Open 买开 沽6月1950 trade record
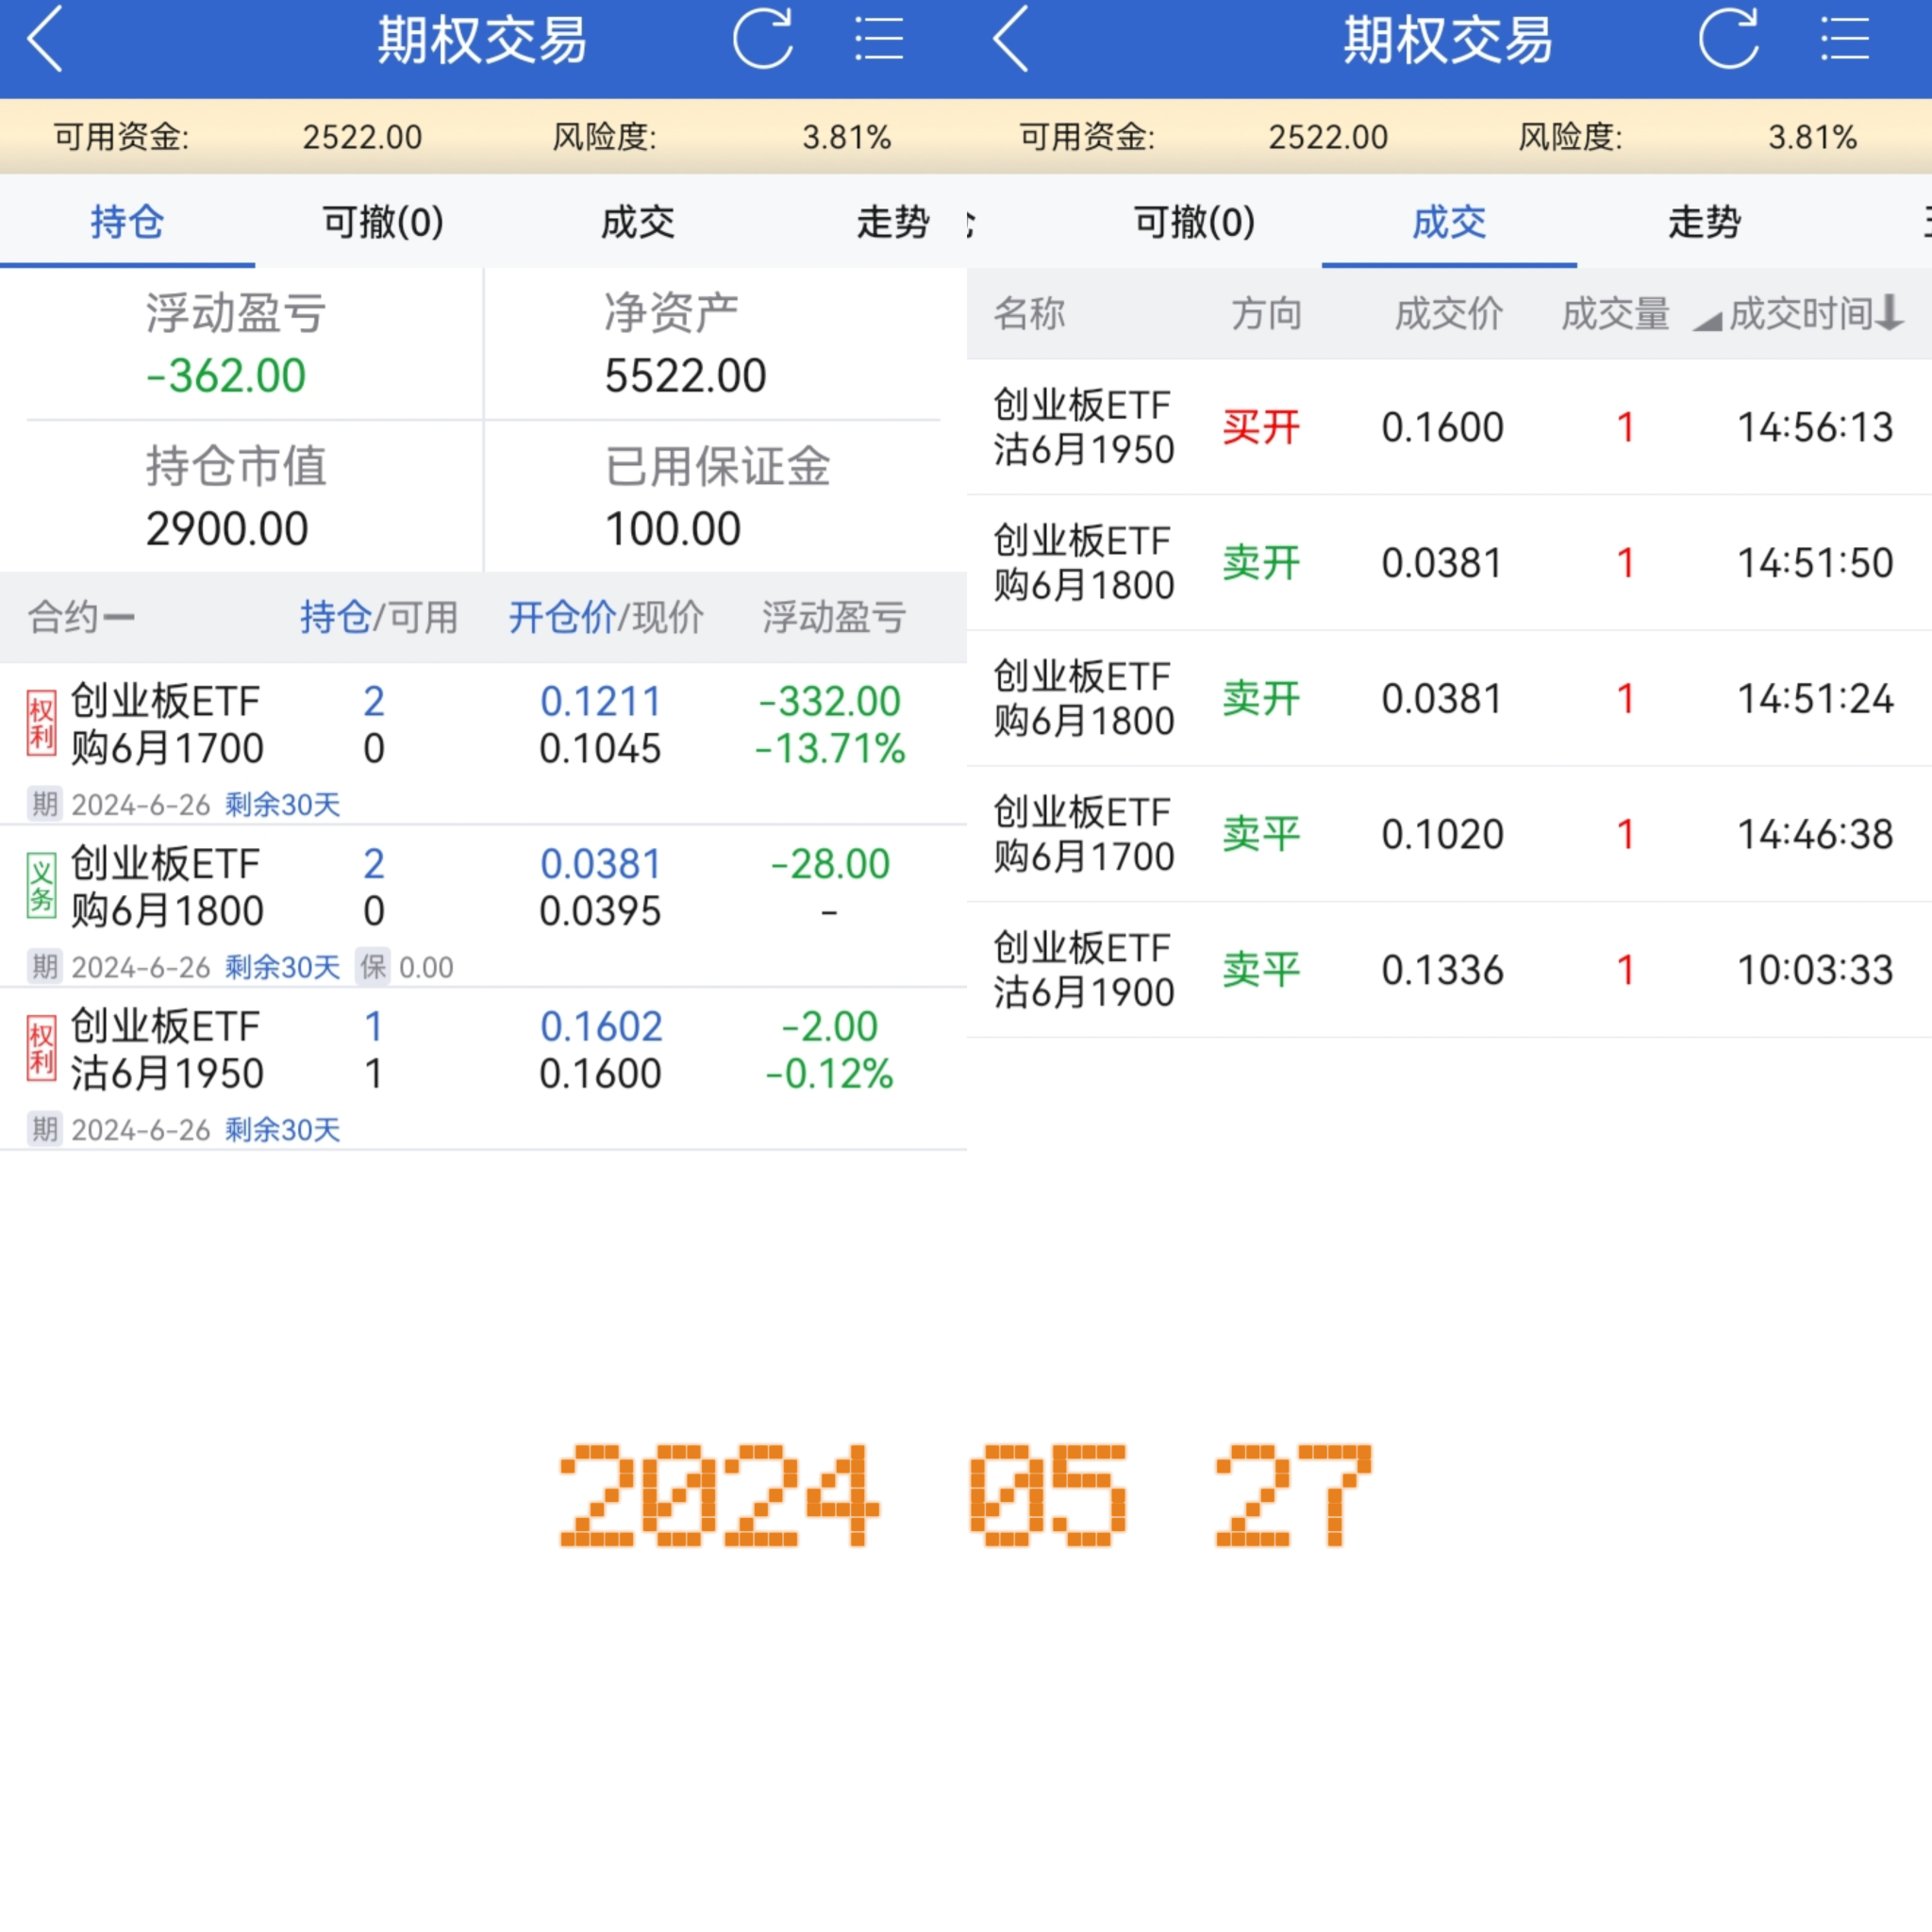This screenshot has height=1932, width=1932. click(1448, 428)
